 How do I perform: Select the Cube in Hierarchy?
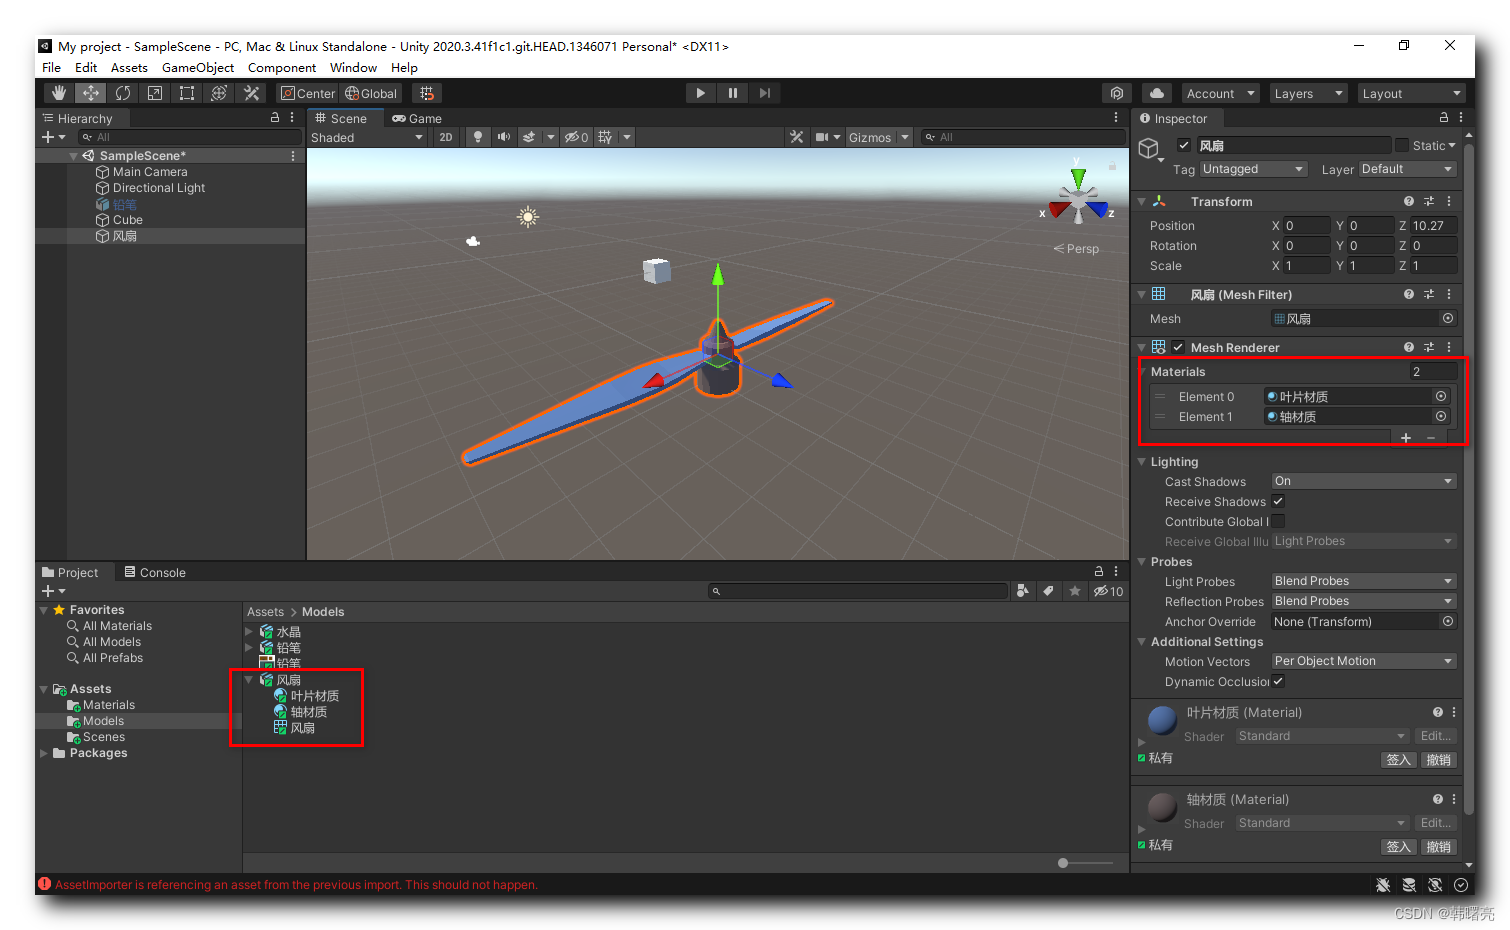[127, 220]
